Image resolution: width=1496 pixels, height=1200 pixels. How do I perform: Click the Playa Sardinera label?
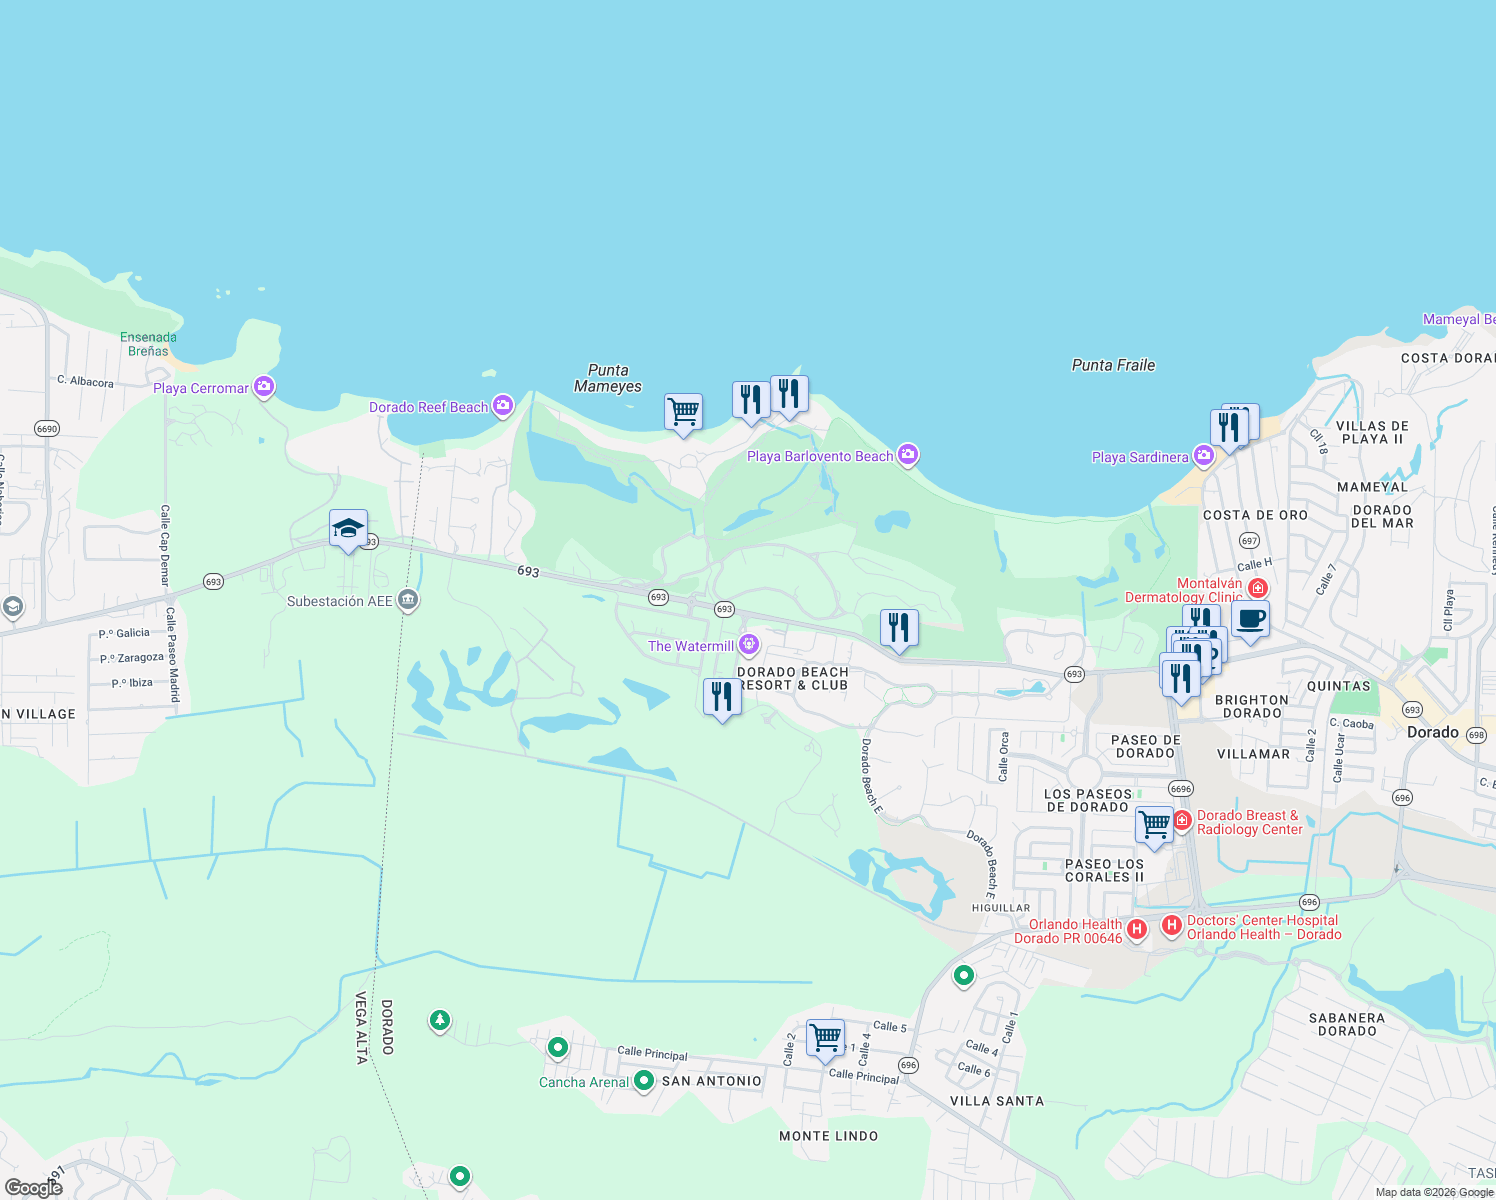click(x=1140, y=457)
